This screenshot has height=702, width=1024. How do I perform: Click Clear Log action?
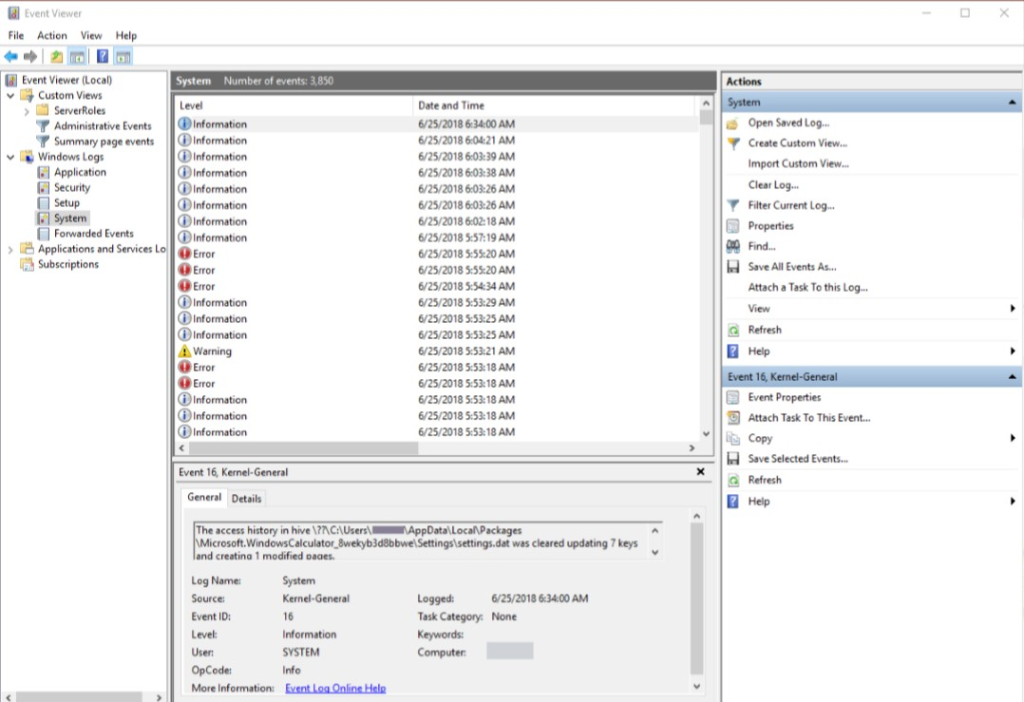(x=773, y=185)
